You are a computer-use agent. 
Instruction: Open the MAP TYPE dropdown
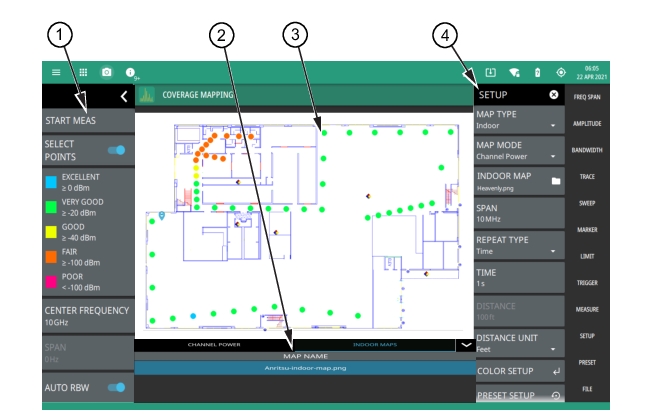518,120
